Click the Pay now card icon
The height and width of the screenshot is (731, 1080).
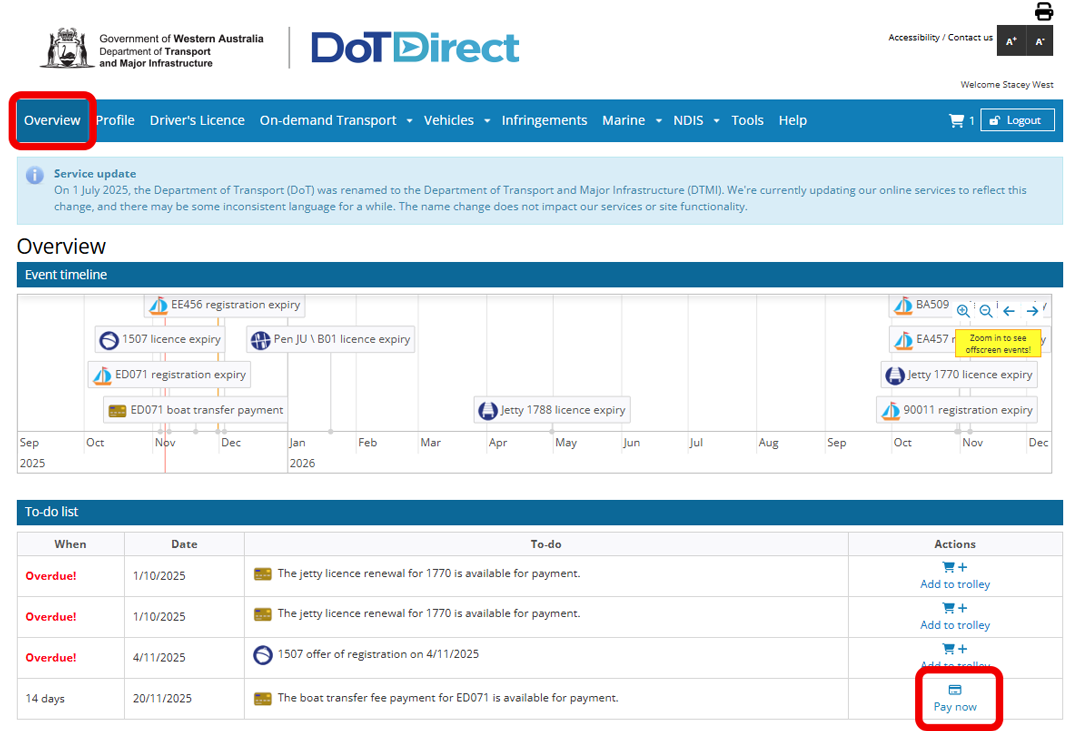point(955,690)
